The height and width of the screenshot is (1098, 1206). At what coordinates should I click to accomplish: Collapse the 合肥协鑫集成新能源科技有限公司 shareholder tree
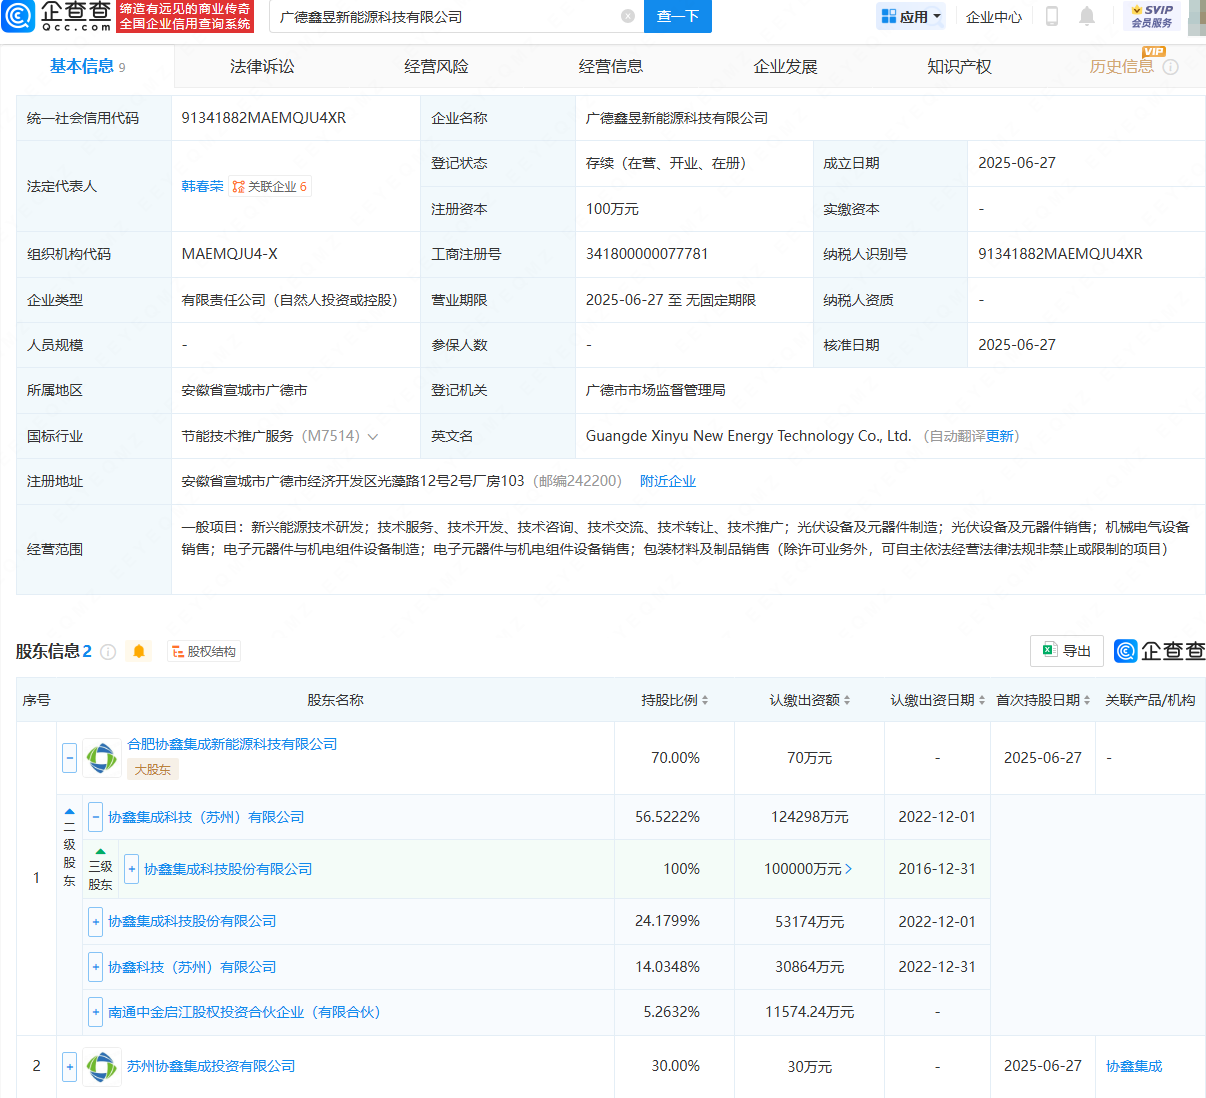pos(68,757)
